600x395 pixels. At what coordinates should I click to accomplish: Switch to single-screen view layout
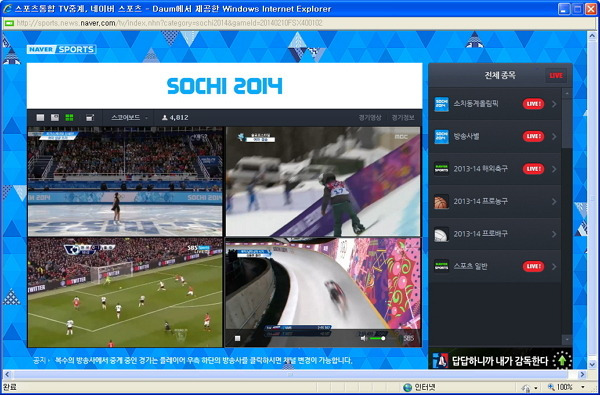40,118
